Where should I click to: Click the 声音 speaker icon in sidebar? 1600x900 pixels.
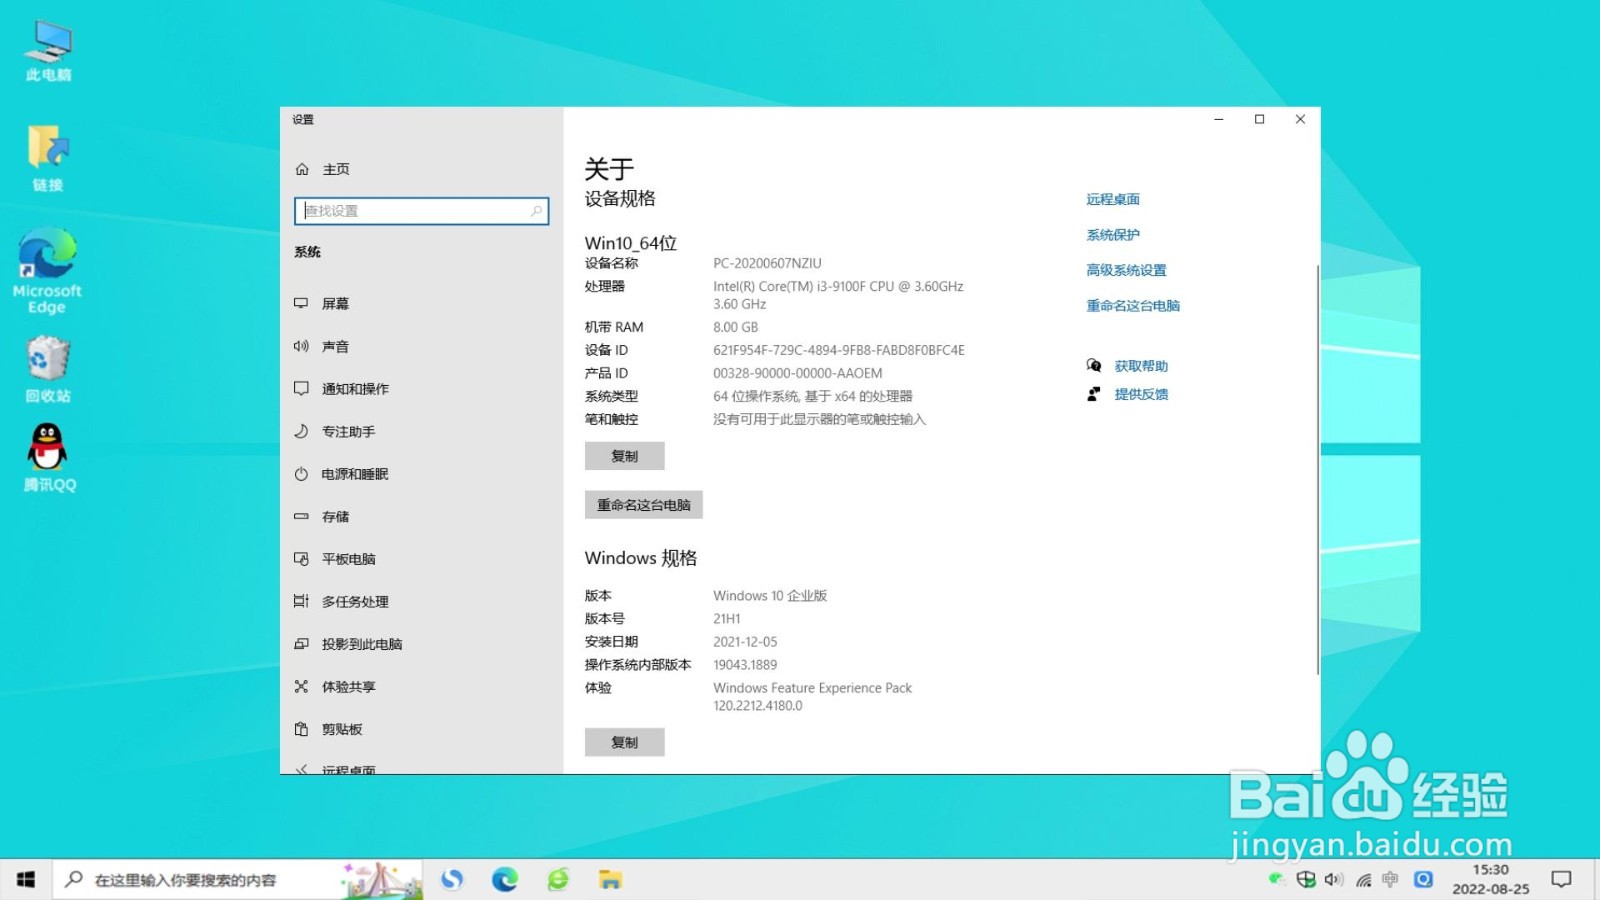click(x=301, y=346)
